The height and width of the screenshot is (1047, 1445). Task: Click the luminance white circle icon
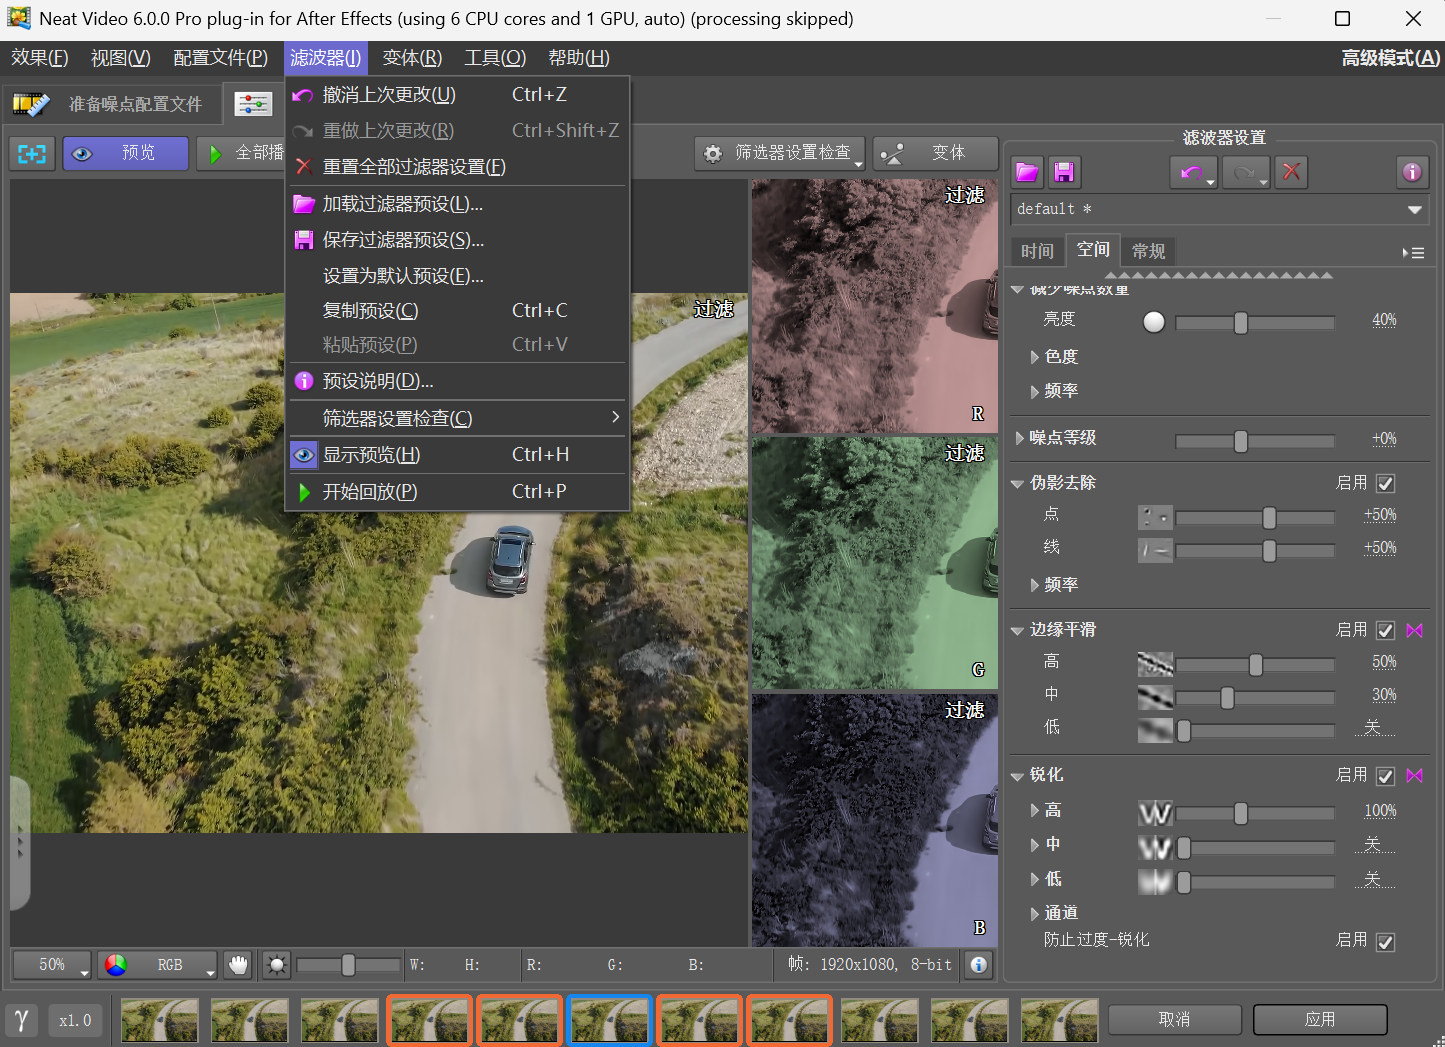(1154, 322)
